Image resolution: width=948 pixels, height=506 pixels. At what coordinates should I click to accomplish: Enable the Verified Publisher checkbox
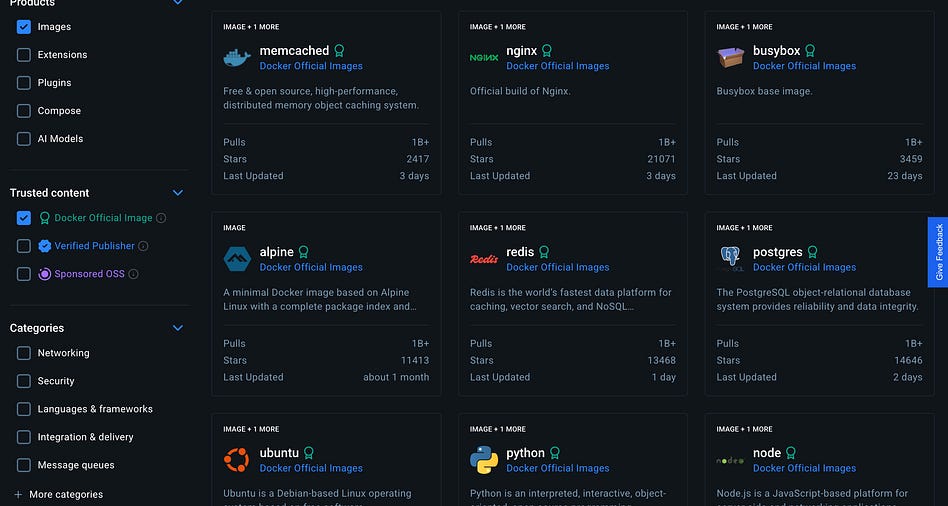pyautogui.click(x=24, y=246)
